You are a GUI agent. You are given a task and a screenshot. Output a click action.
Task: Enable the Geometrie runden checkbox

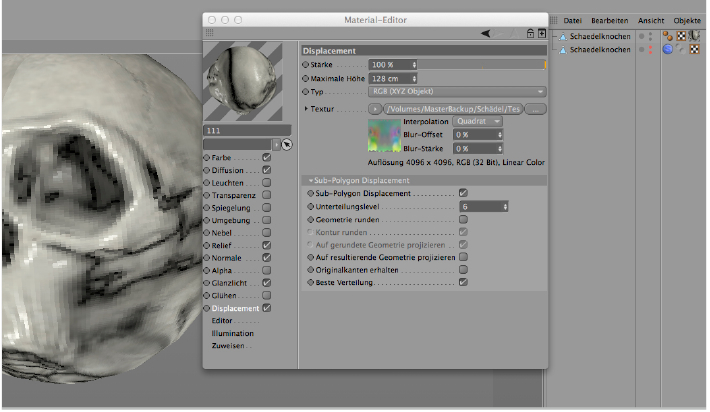pyautogui.click(x=463, y=218)
